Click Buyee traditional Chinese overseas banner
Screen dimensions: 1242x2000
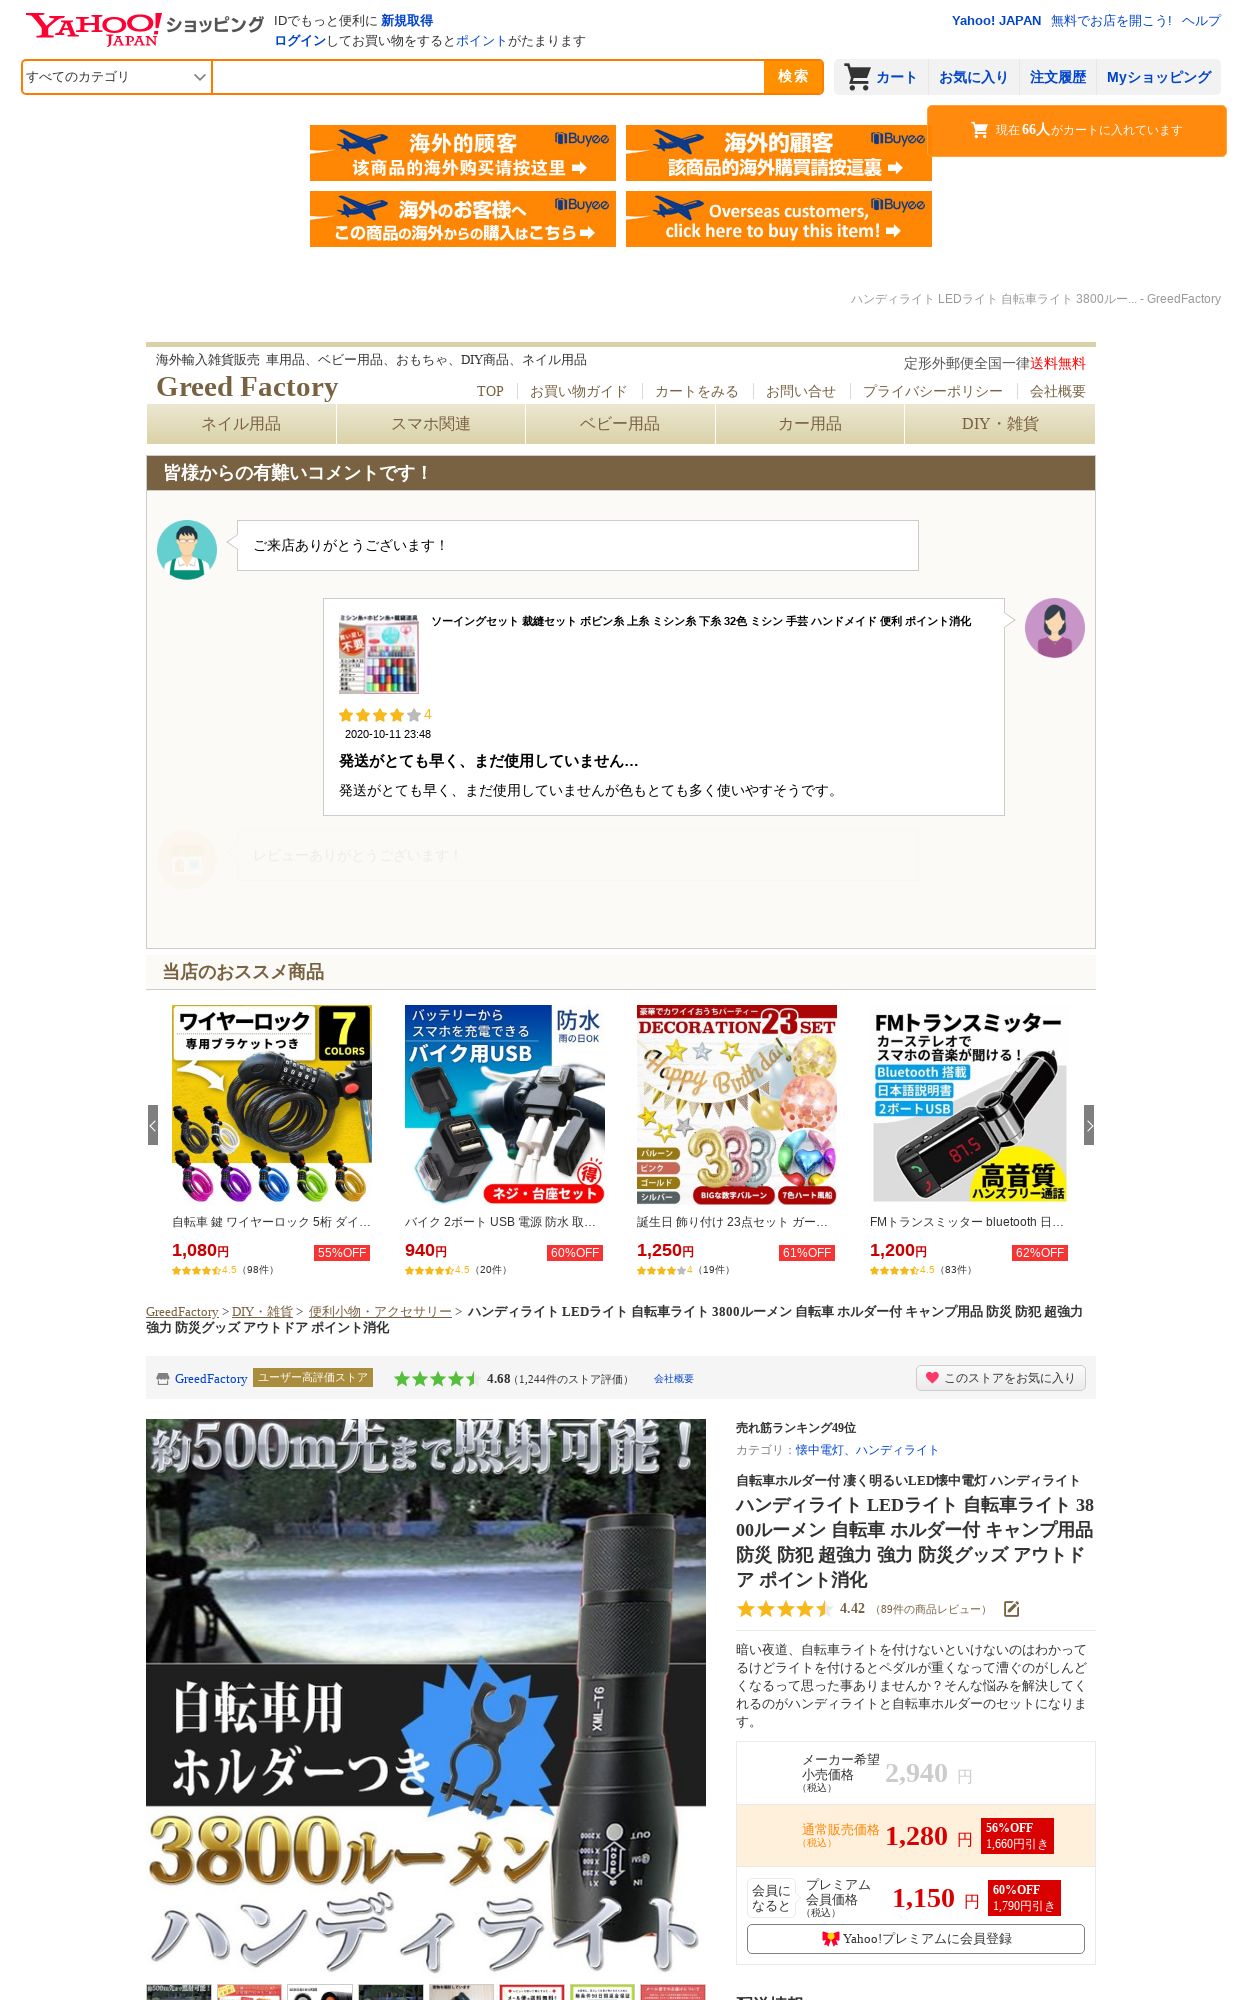[779, 153]
